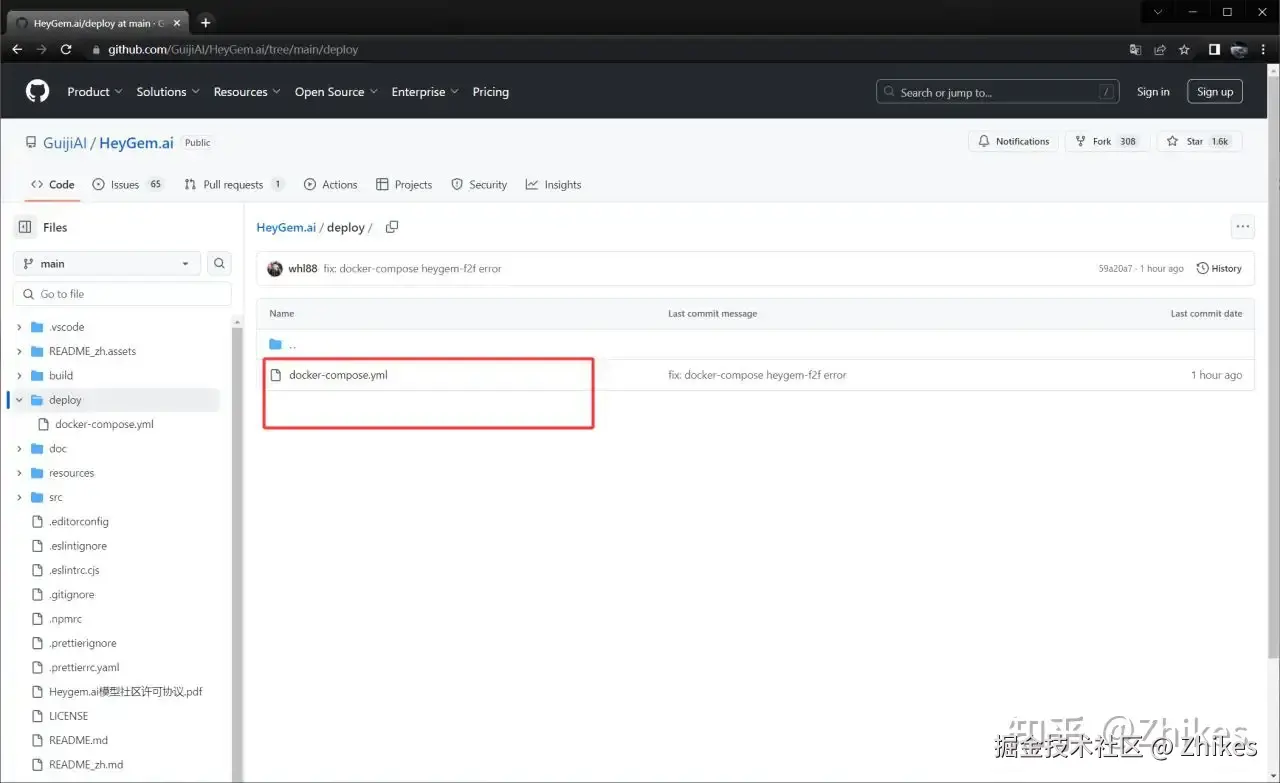Expand the src folder chevron
The height and width of the screenshot is (783, 1280).
pos(19,497)
